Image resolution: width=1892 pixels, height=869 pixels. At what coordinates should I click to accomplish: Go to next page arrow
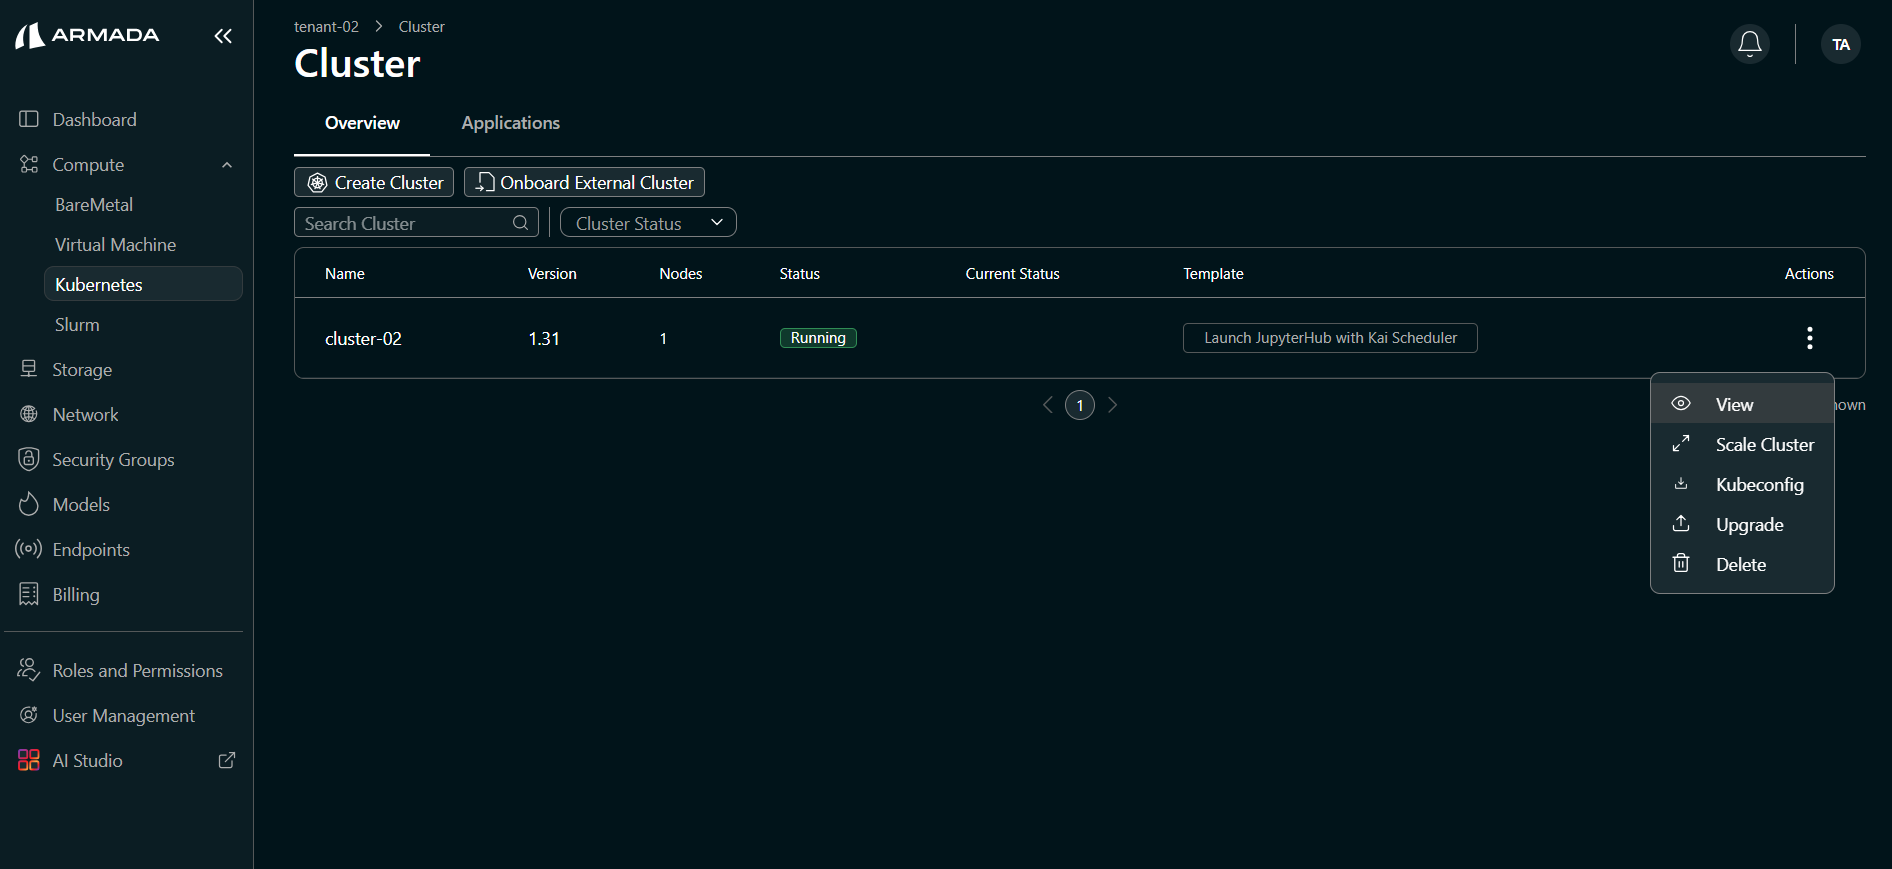tap(1112, 405)
